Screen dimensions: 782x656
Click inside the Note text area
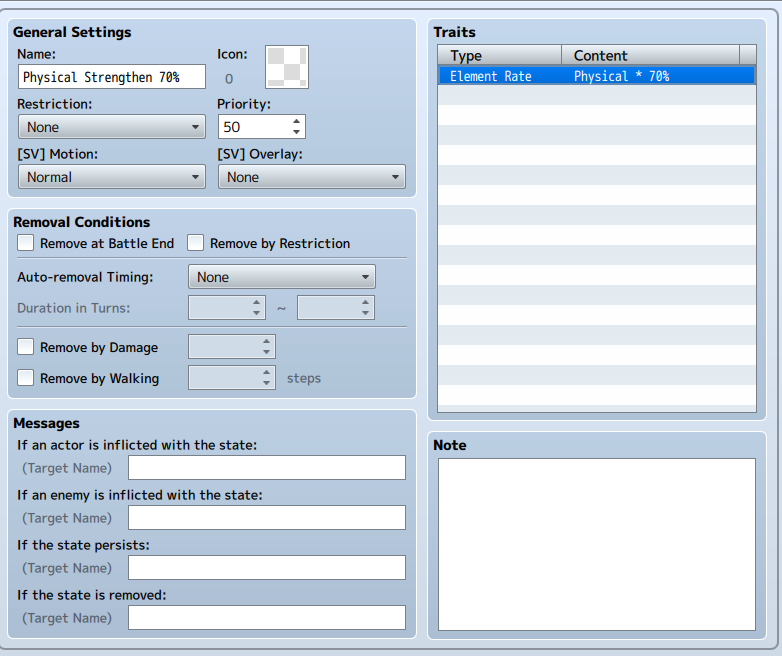coord(597,544)
